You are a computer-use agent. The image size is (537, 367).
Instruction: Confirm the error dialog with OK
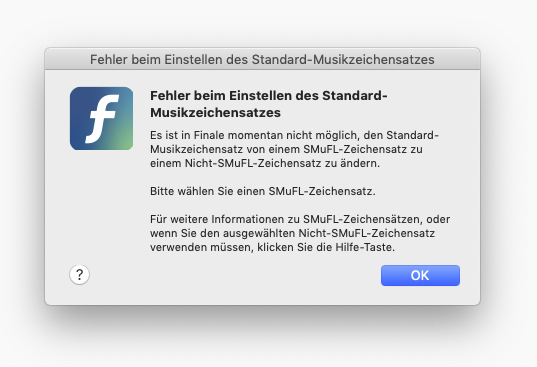click(x=420, y=275)
